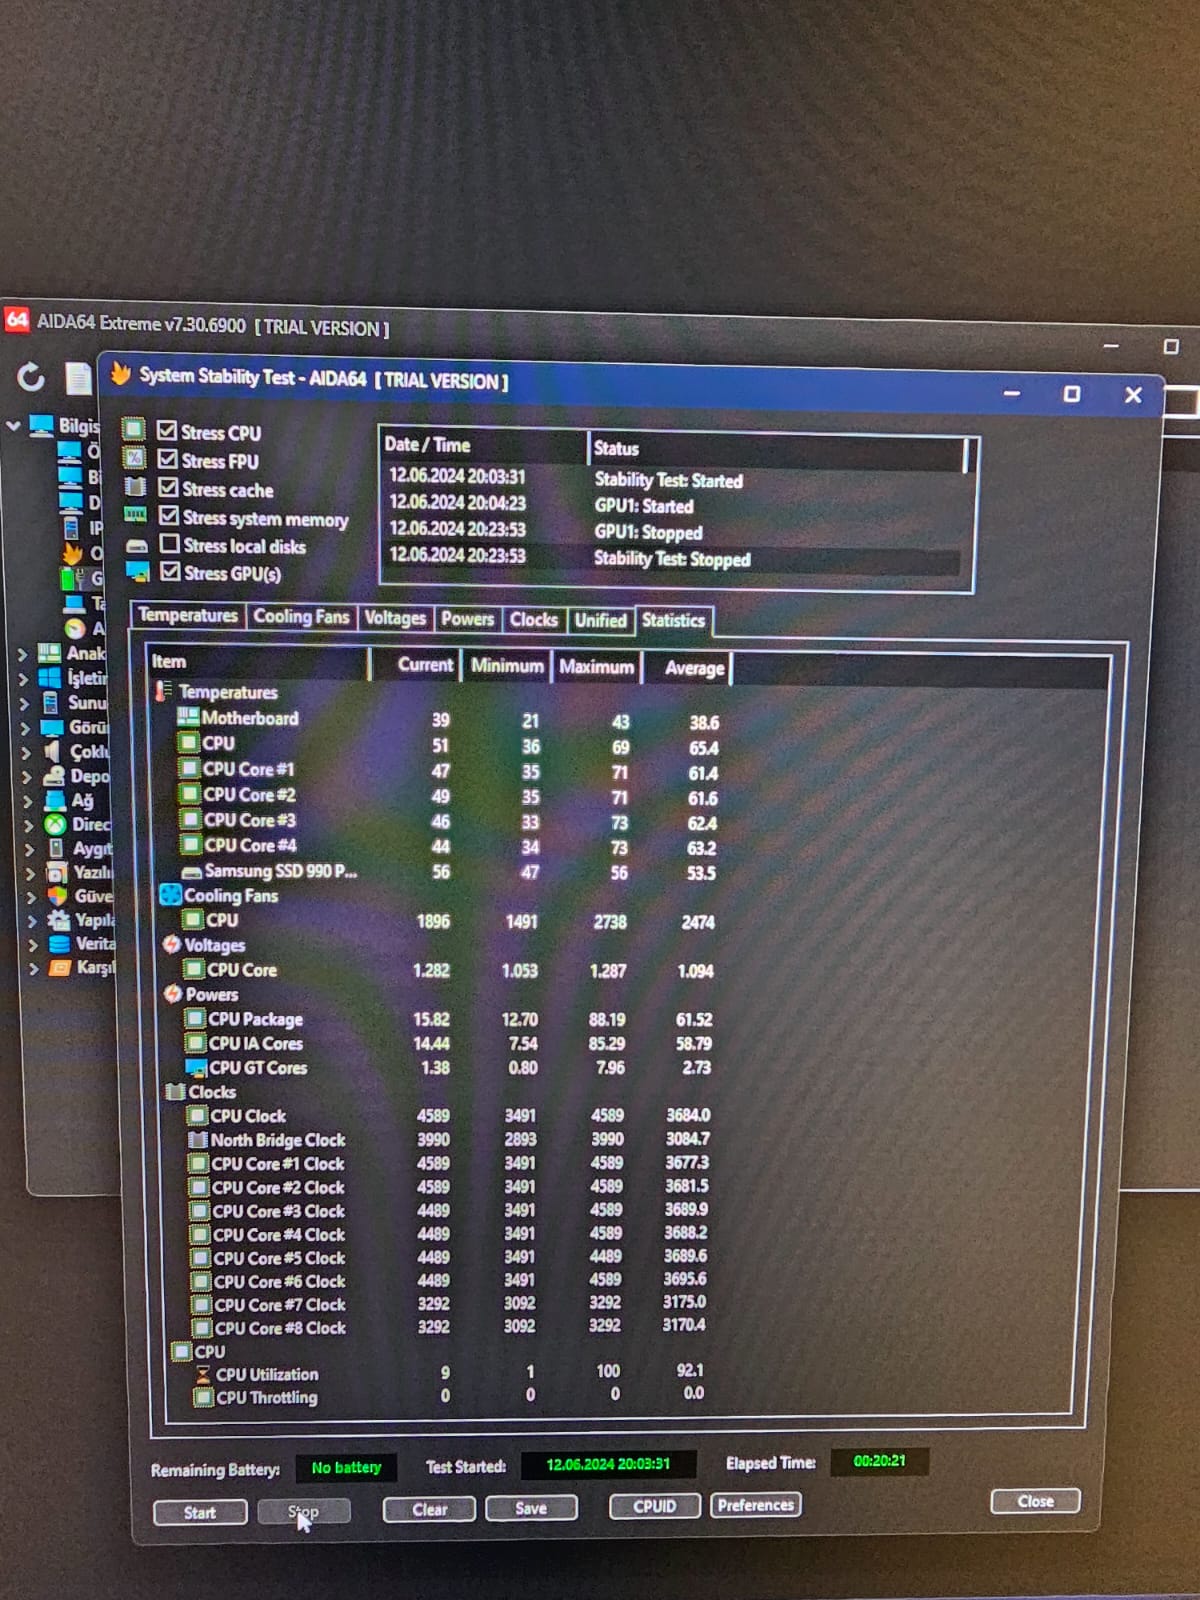Viewport: 1200px width, 1600px height.
Task: Select the Unified tab
Action: click(600, 621)
